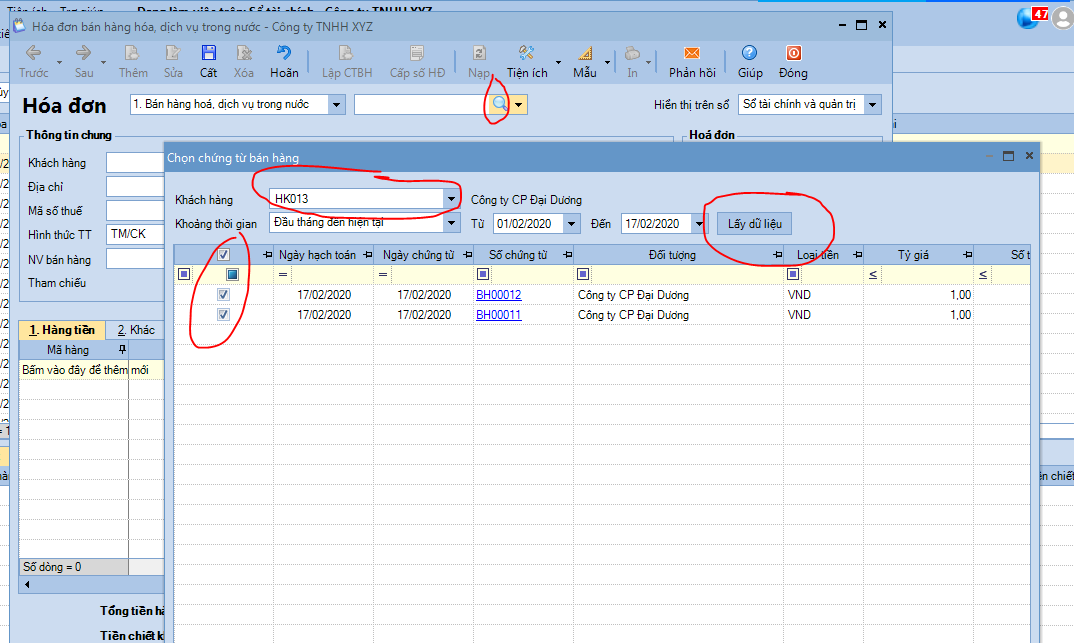This screenshot has height=643, width=1074.
Task: Click the Hoãn (undo) toolbar icon
Action: point(284,54)
